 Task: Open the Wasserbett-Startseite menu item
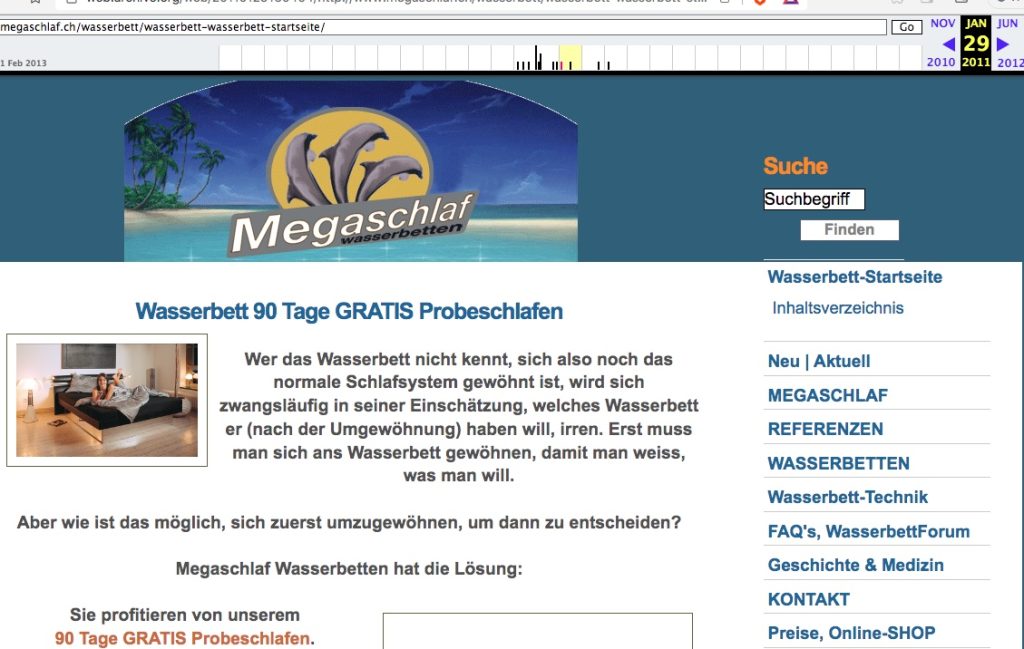point(854,277)
